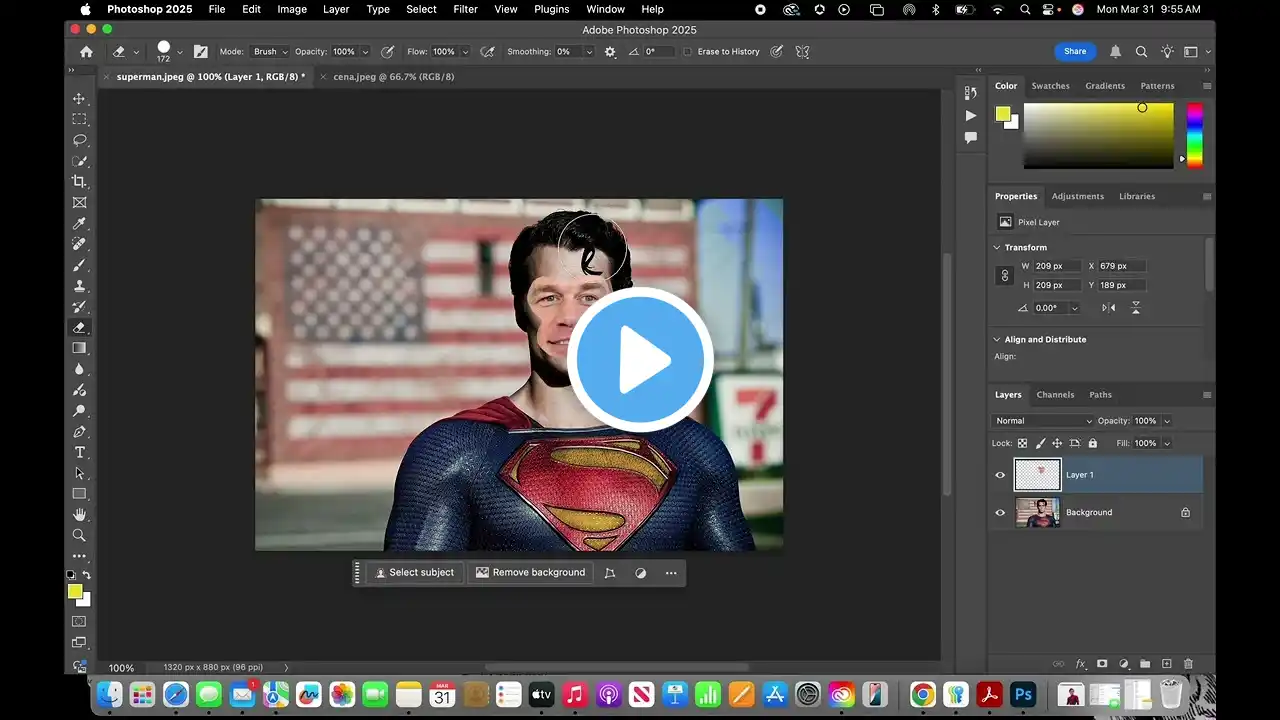Click the Remove background button

(530, 573)
